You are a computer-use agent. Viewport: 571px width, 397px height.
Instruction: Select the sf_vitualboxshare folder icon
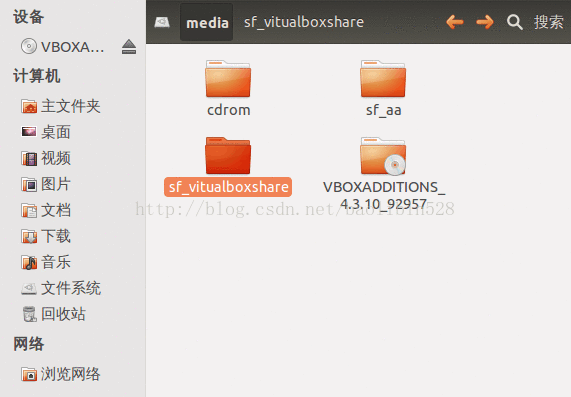[228, 156]
